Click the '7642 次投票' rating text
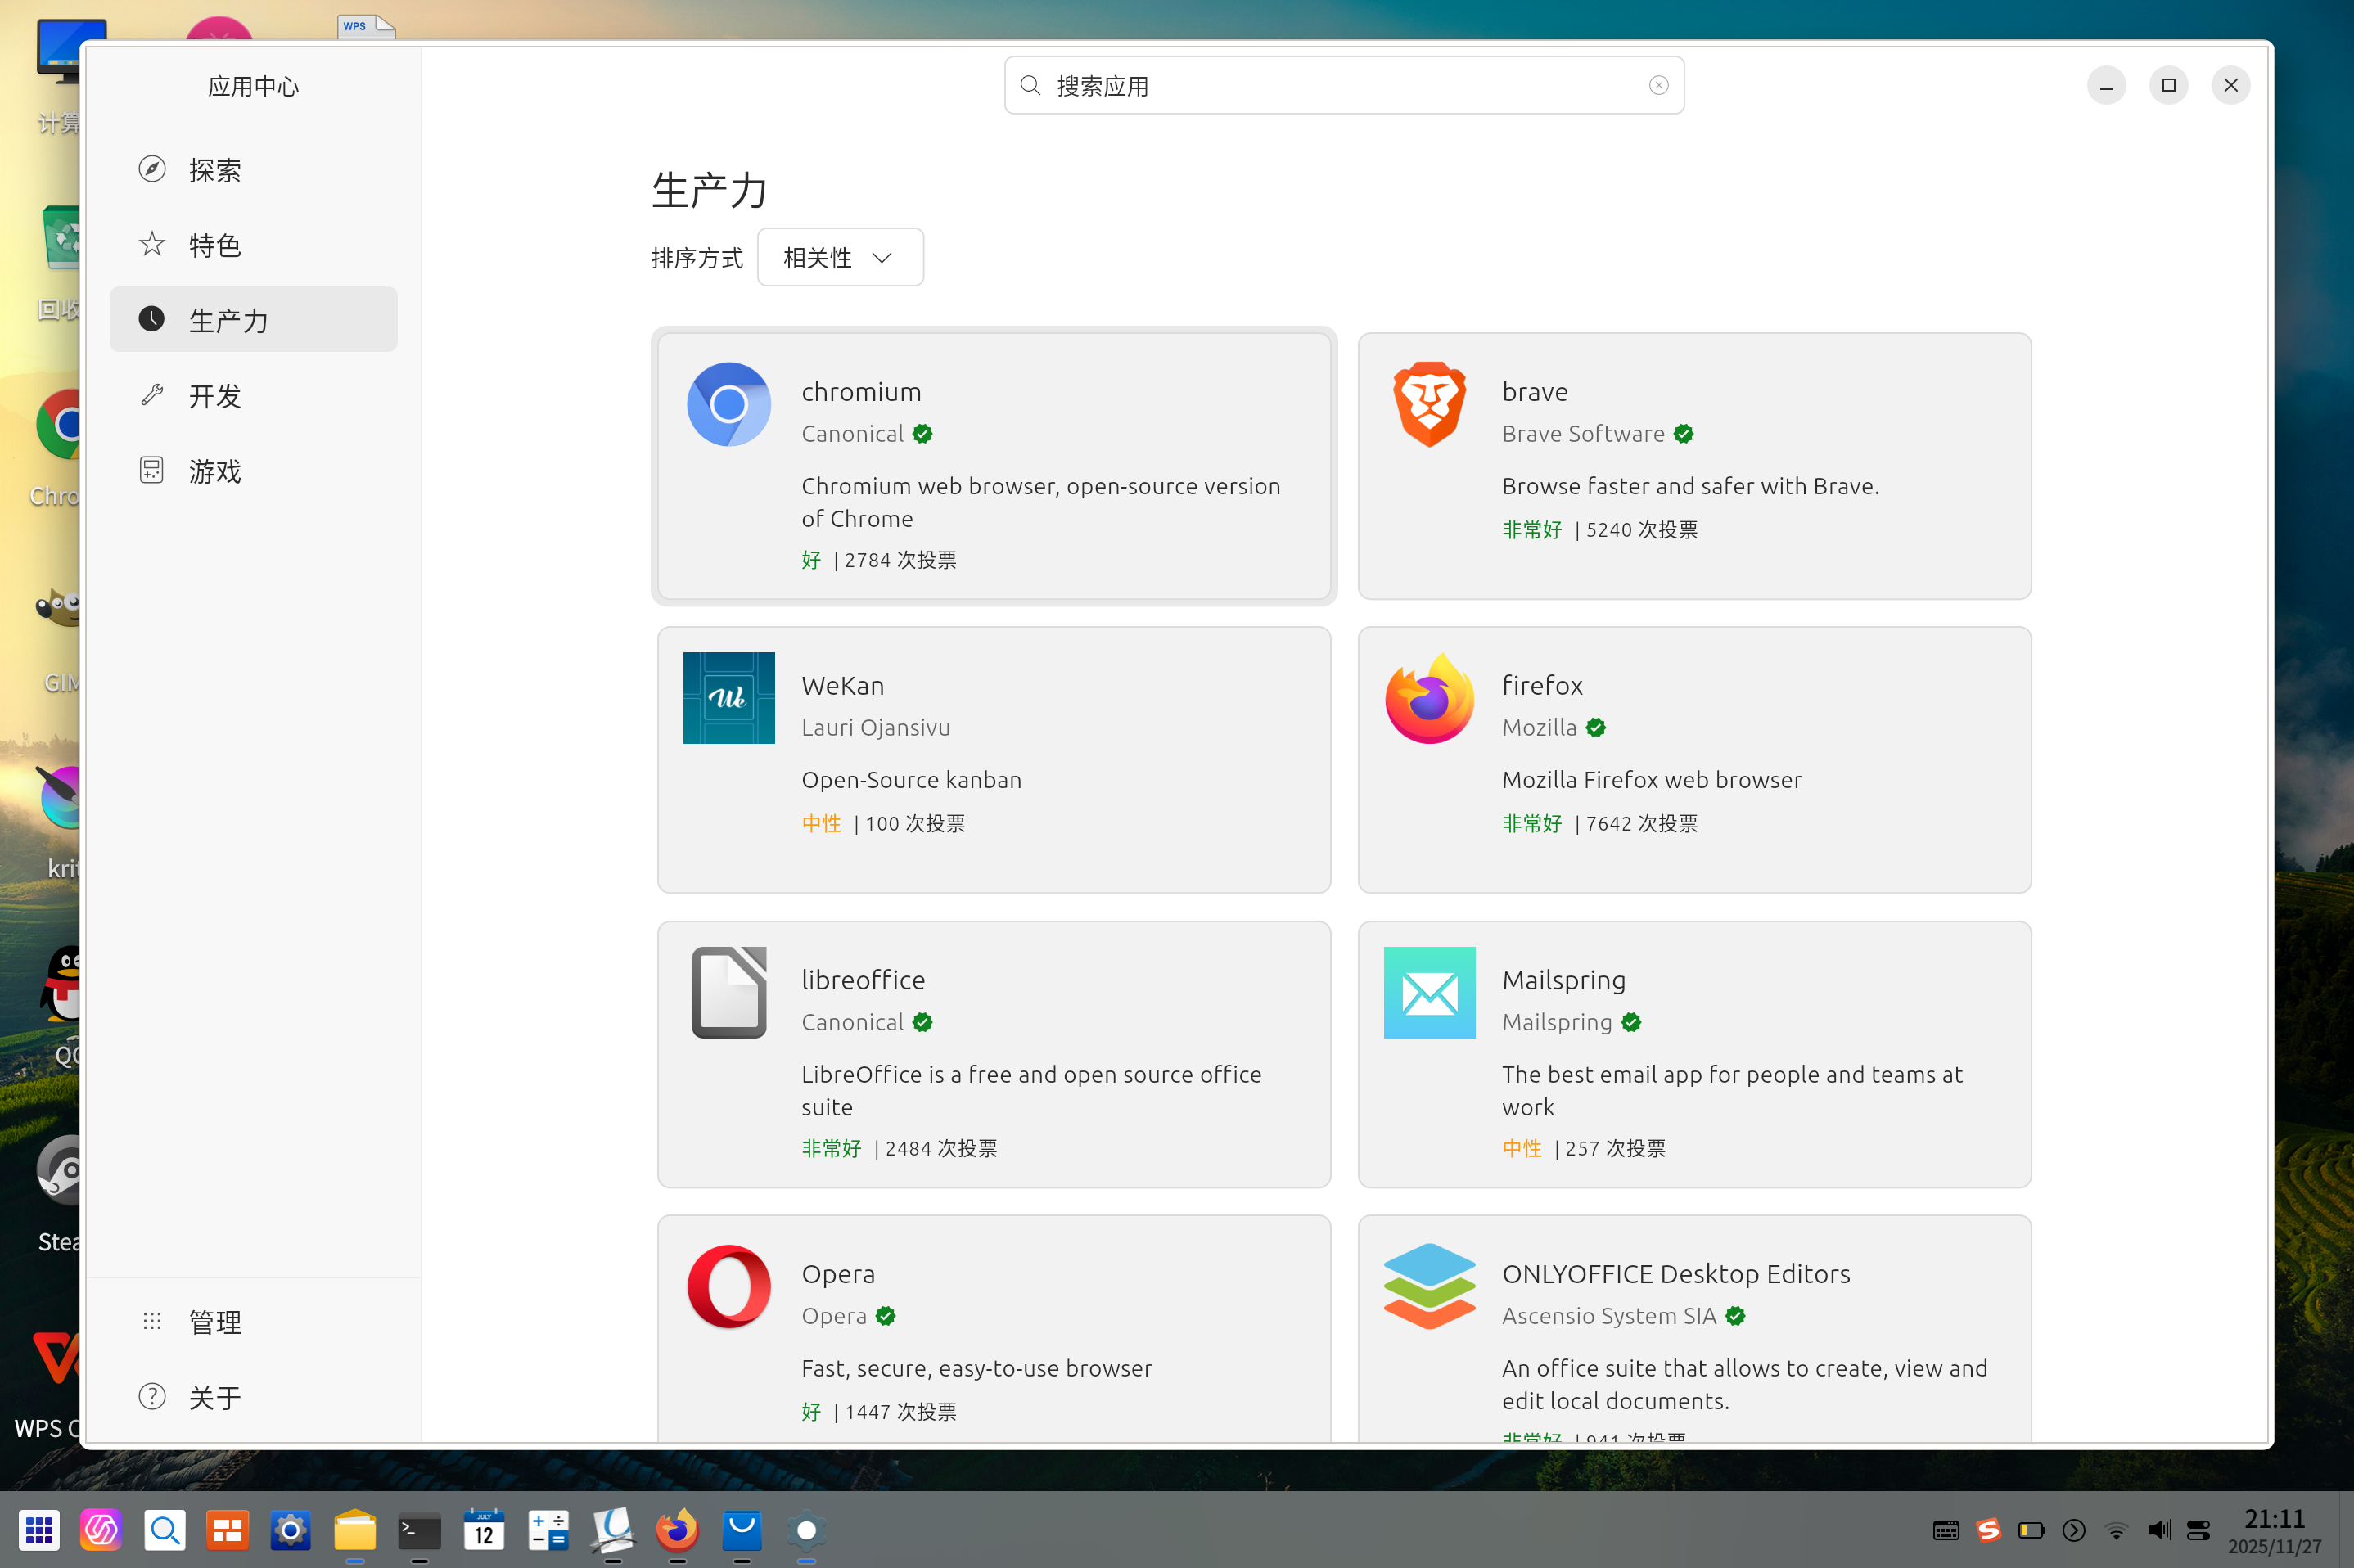Screen dimensions: 2354x1568 [1642, 823]
